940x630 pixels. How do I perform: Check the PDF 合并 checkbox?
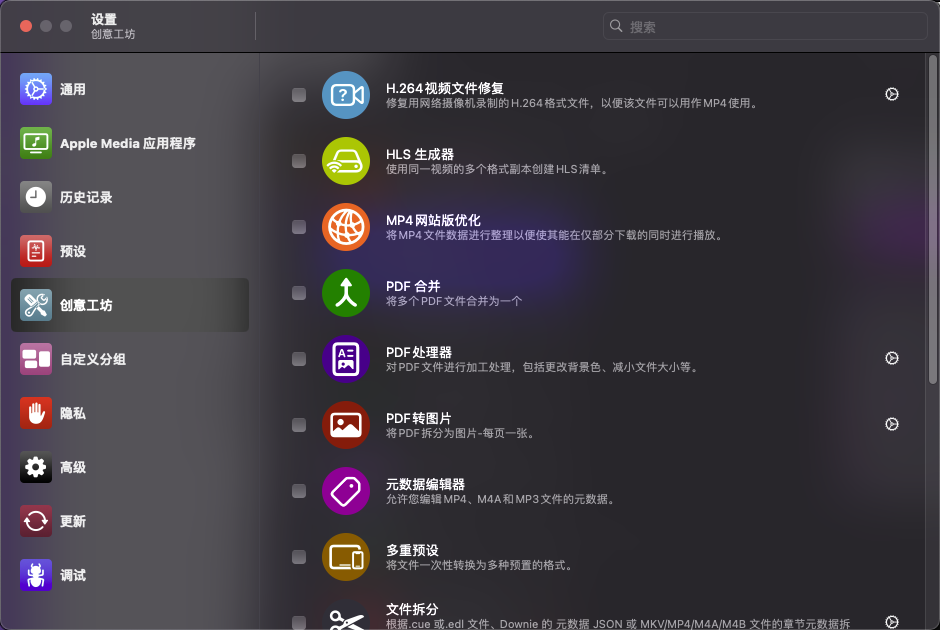299,293
